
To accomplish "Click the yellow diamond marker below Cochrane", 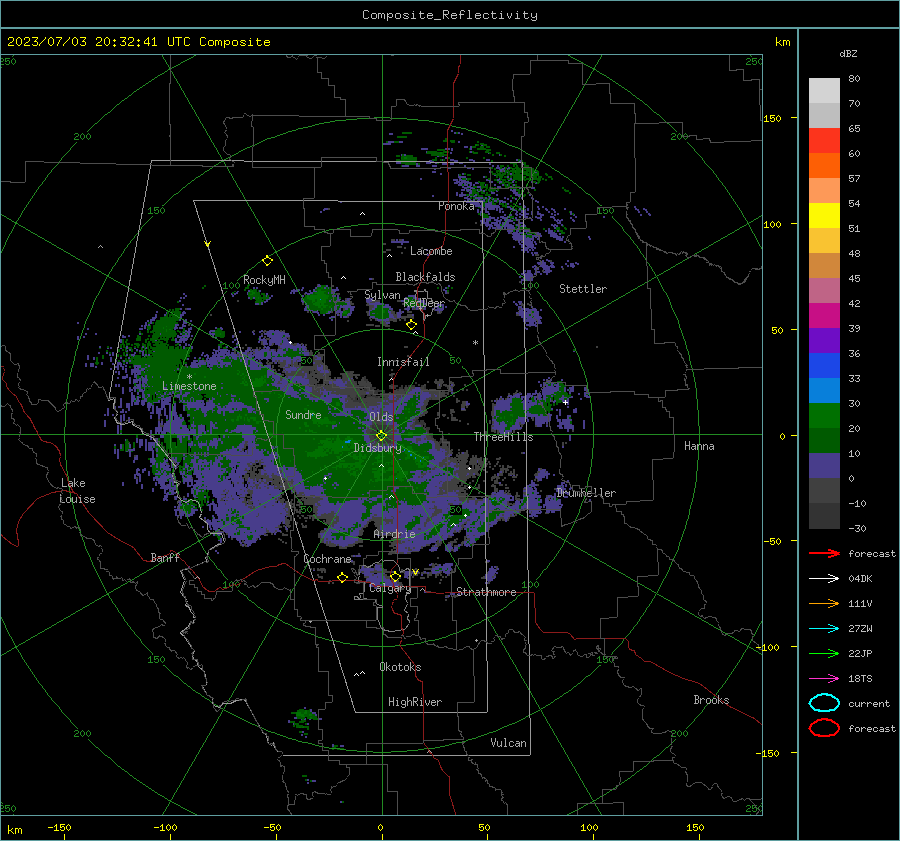I will 342,577.
